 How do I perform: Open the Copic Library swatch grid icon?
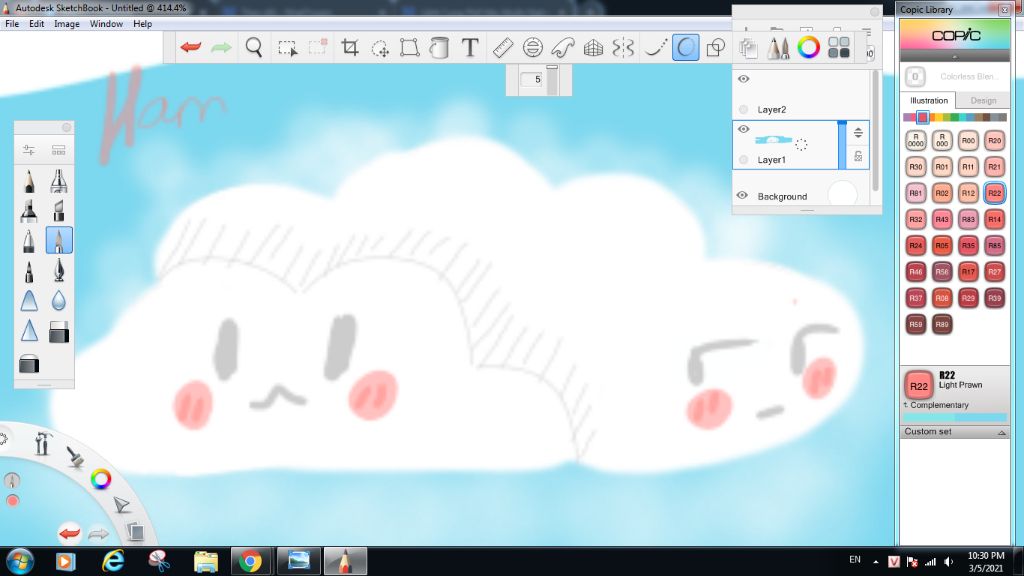coord(839,48)
